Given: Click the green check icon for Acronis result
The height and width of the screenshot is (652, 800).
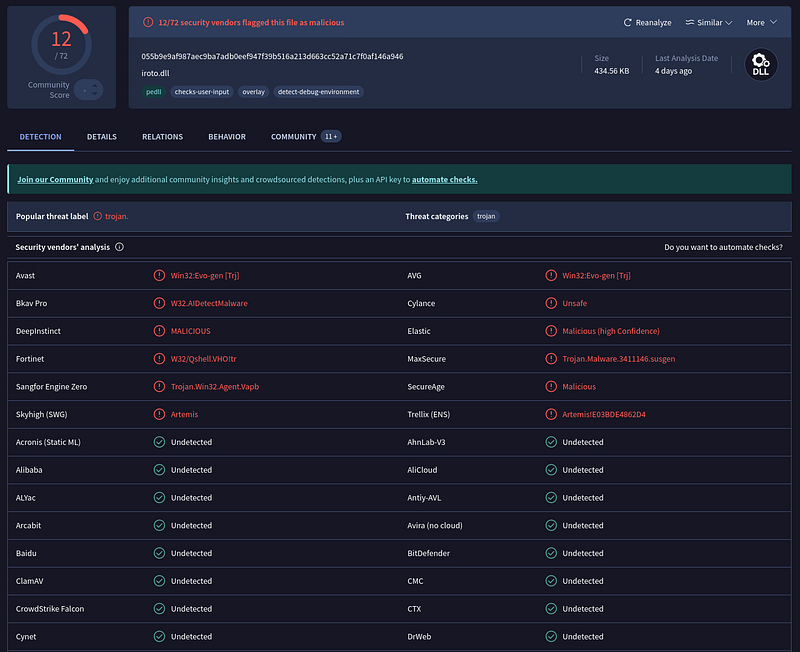Looking at the screenshot, I should pyautogui.click(x=159, y=442).
